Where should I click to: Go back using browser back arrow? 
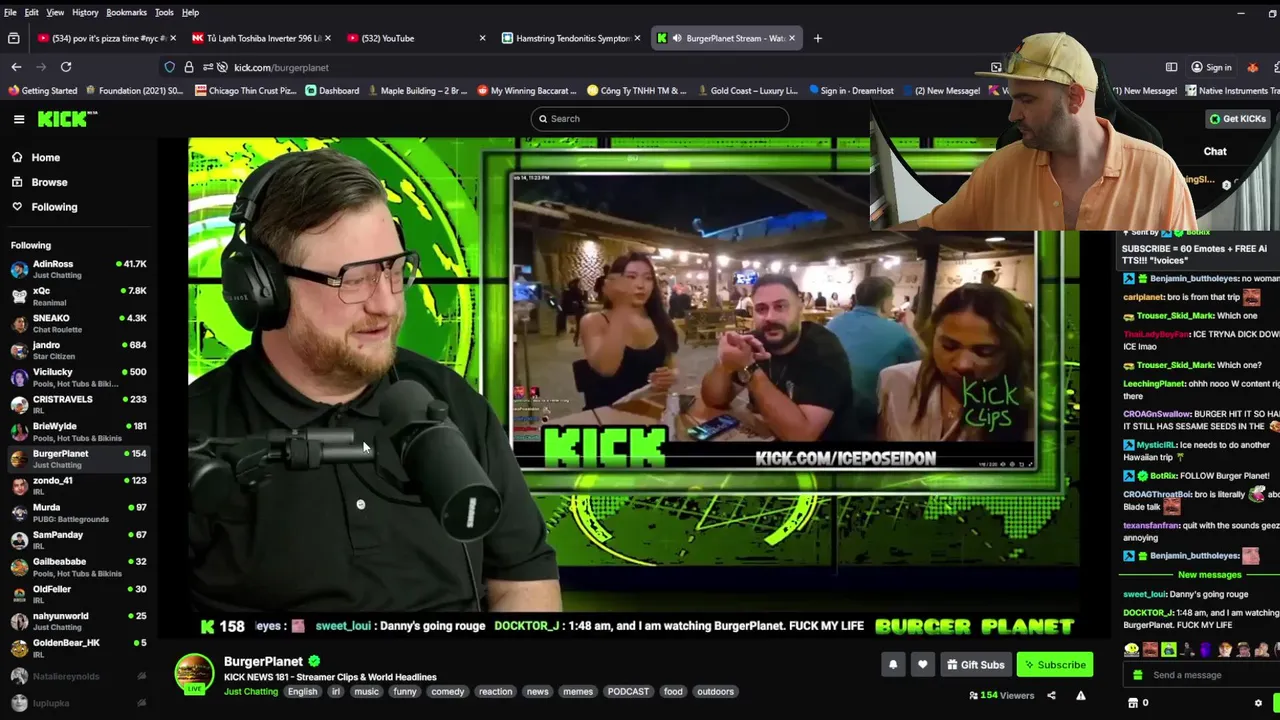[x=16, y=67]
